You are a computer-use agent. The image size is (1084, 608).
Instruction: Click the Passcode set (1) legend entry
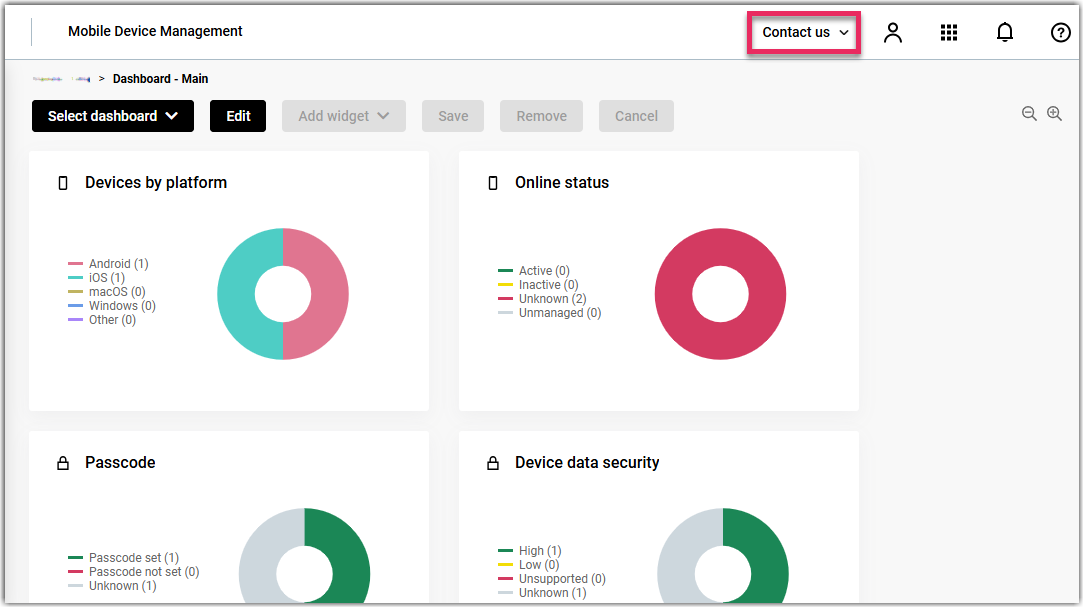pos(124,558)
